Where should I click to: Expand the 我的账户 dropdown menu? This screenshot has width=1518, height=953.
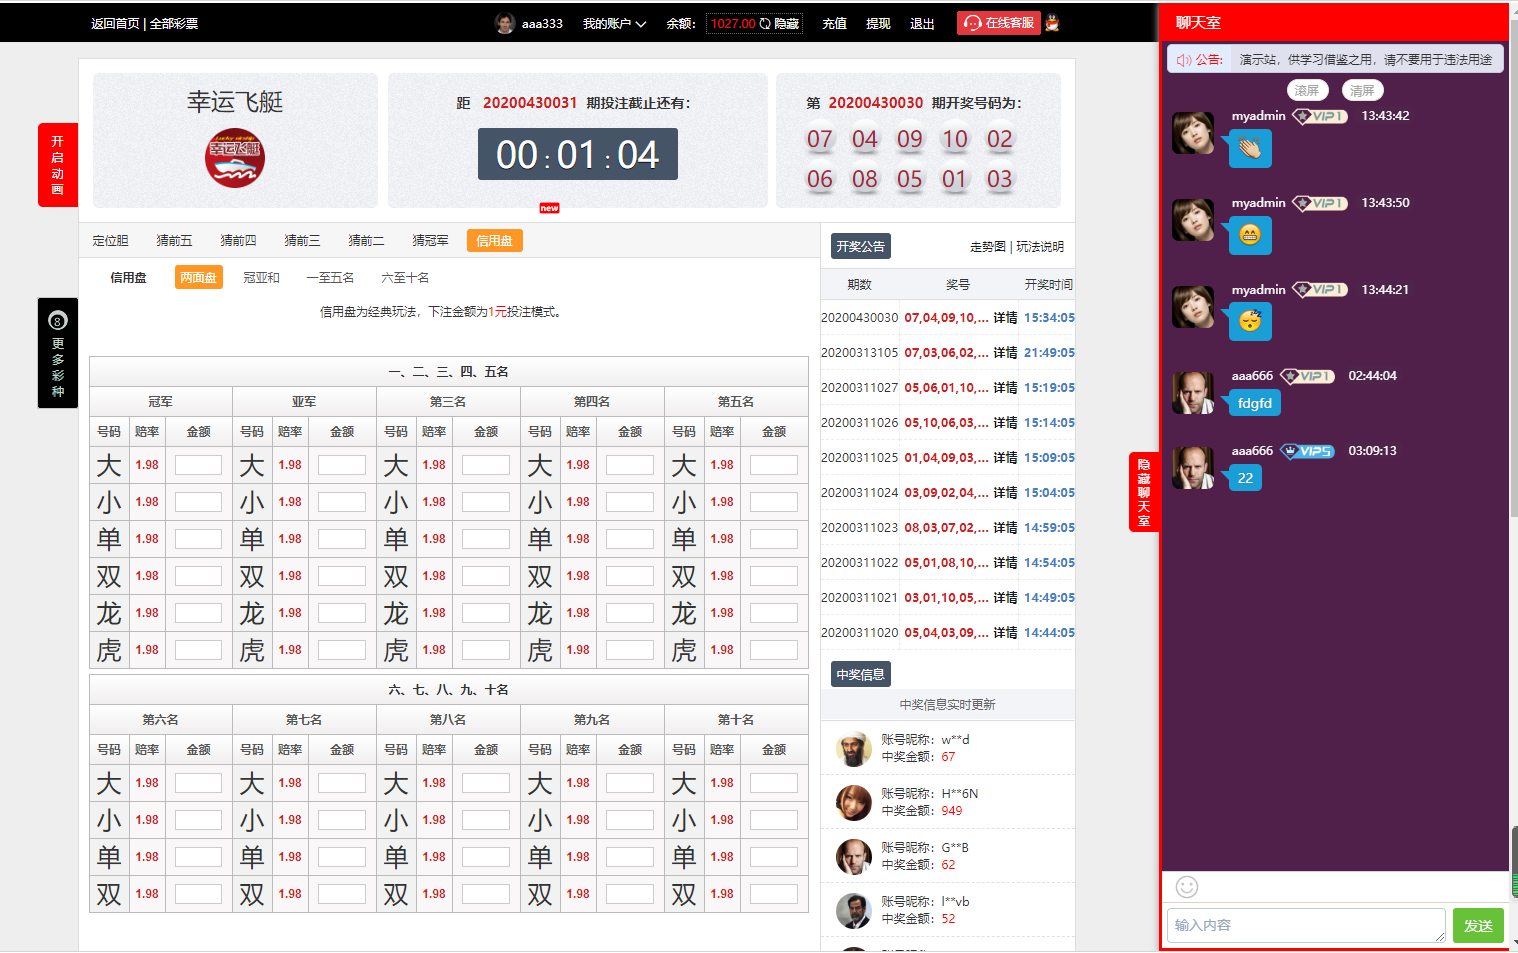click(x=614, y=24)
